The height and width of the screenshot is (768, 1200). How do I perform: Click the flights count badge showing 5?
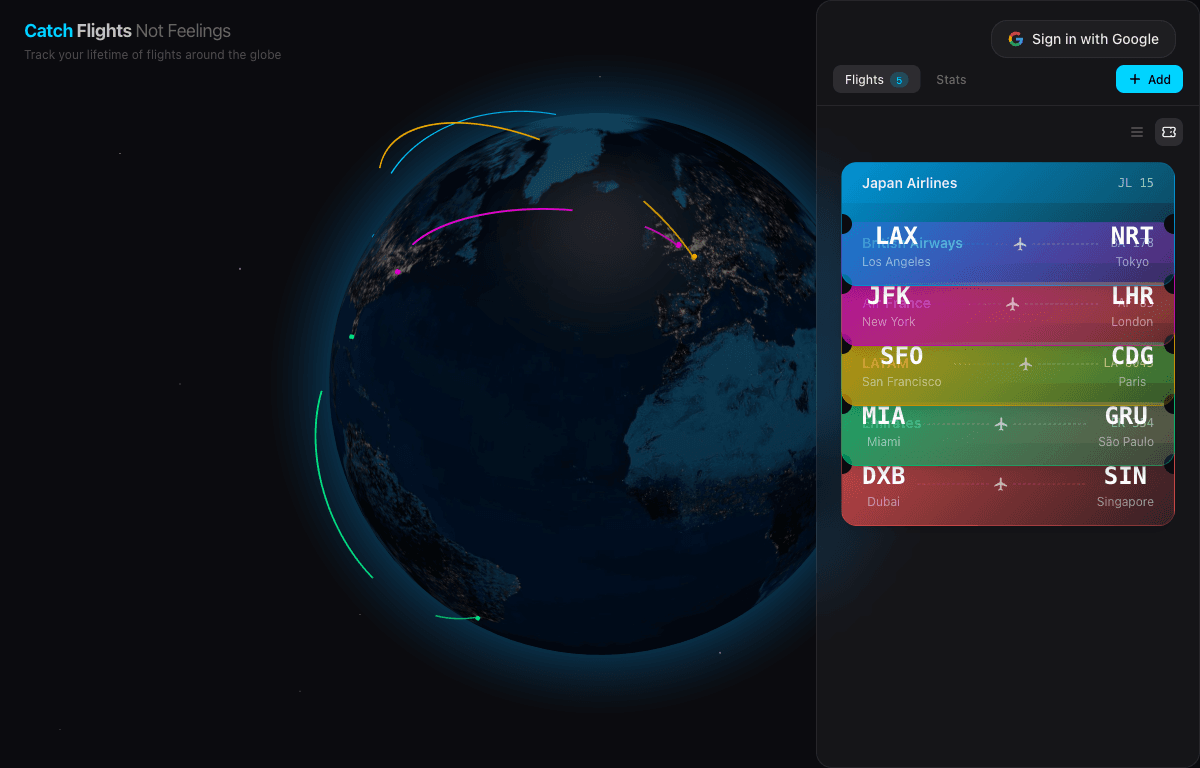click(x=899, y=80)
